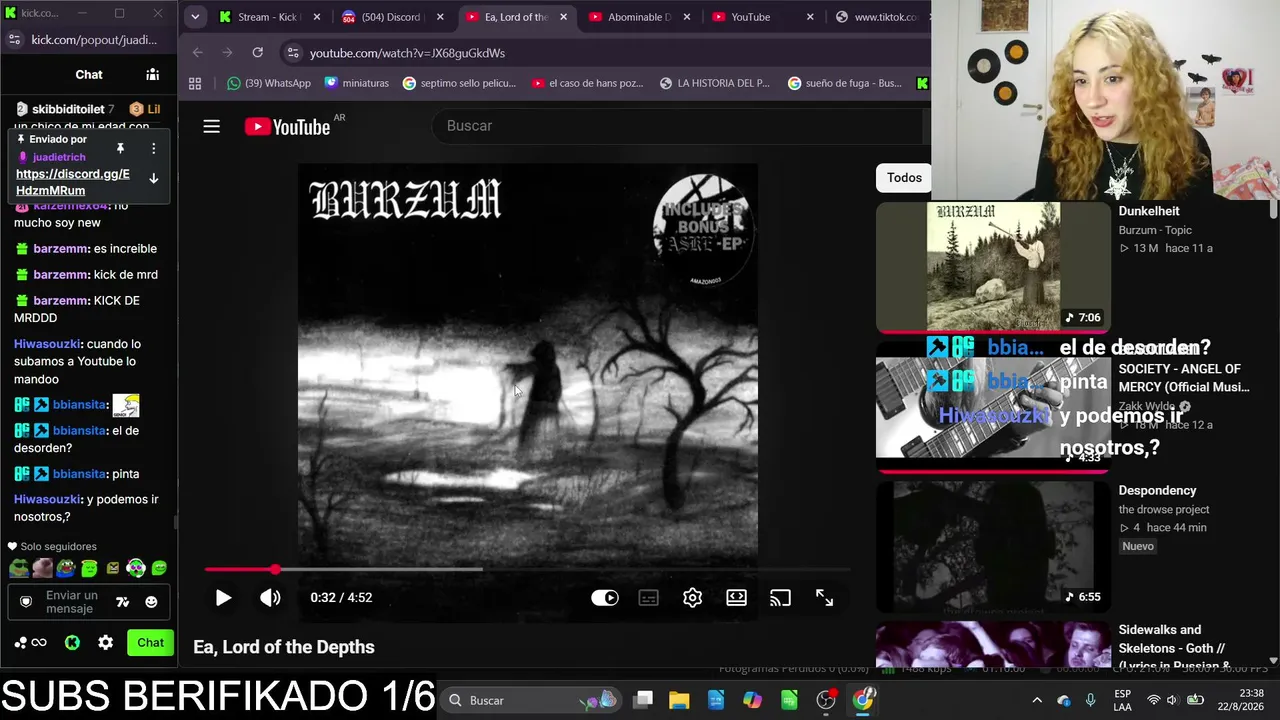The height and width of the screenshot is (720, 1280).
Task: Open OBS Studio from the taskbar
Action: [826, 700]
